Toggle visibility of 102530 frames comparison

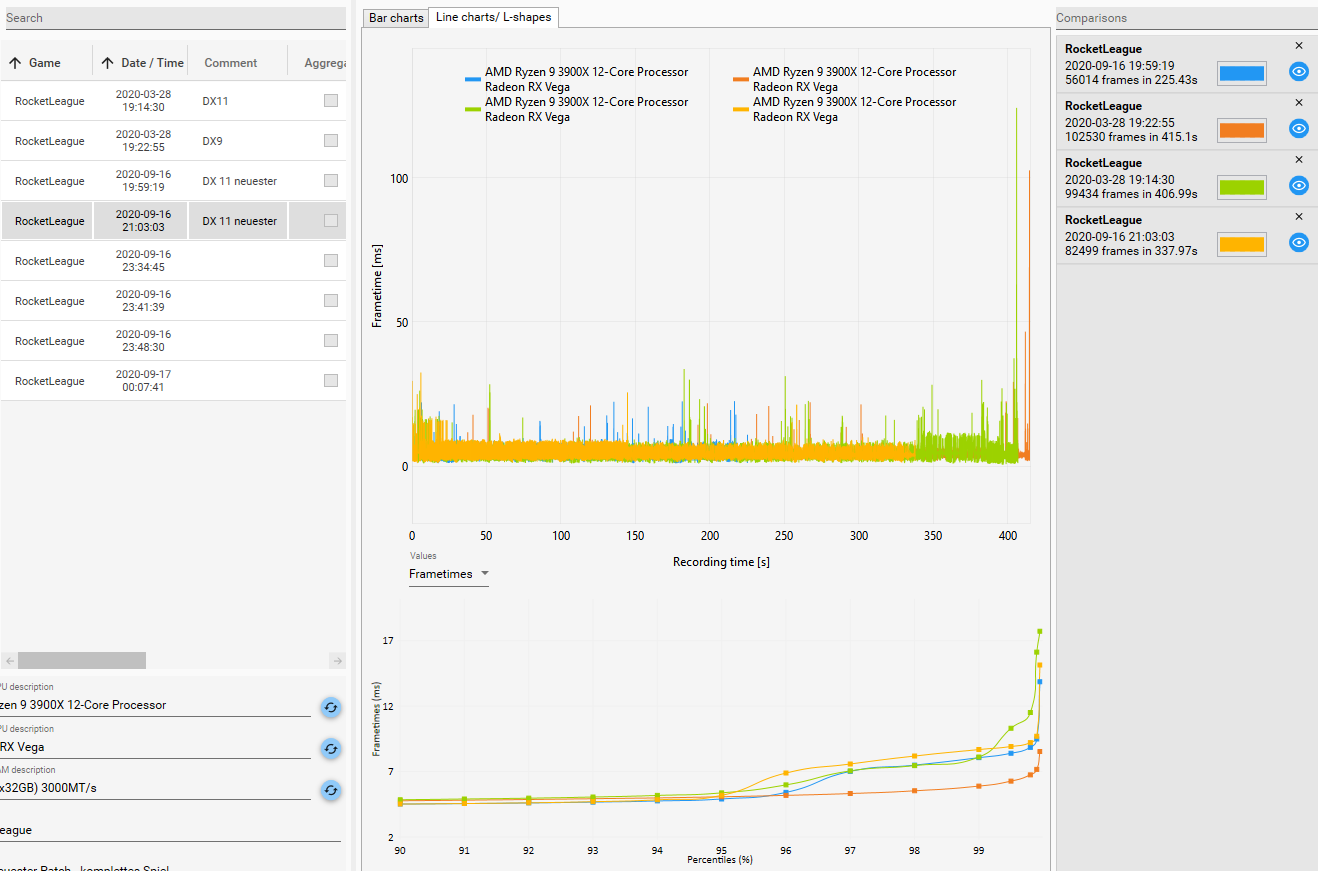1298,129
